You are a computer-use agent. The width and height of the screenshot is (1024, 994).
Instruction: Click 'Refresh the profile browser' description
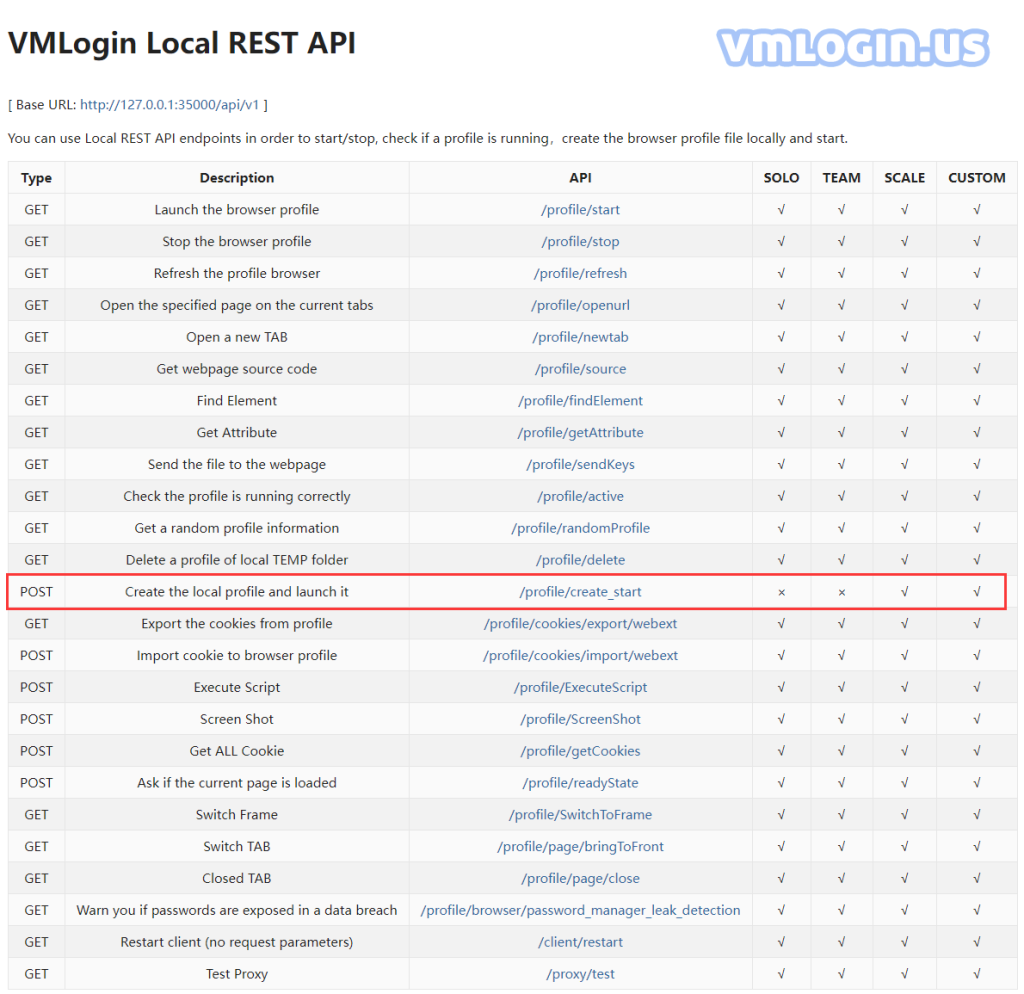click(236, 273)
